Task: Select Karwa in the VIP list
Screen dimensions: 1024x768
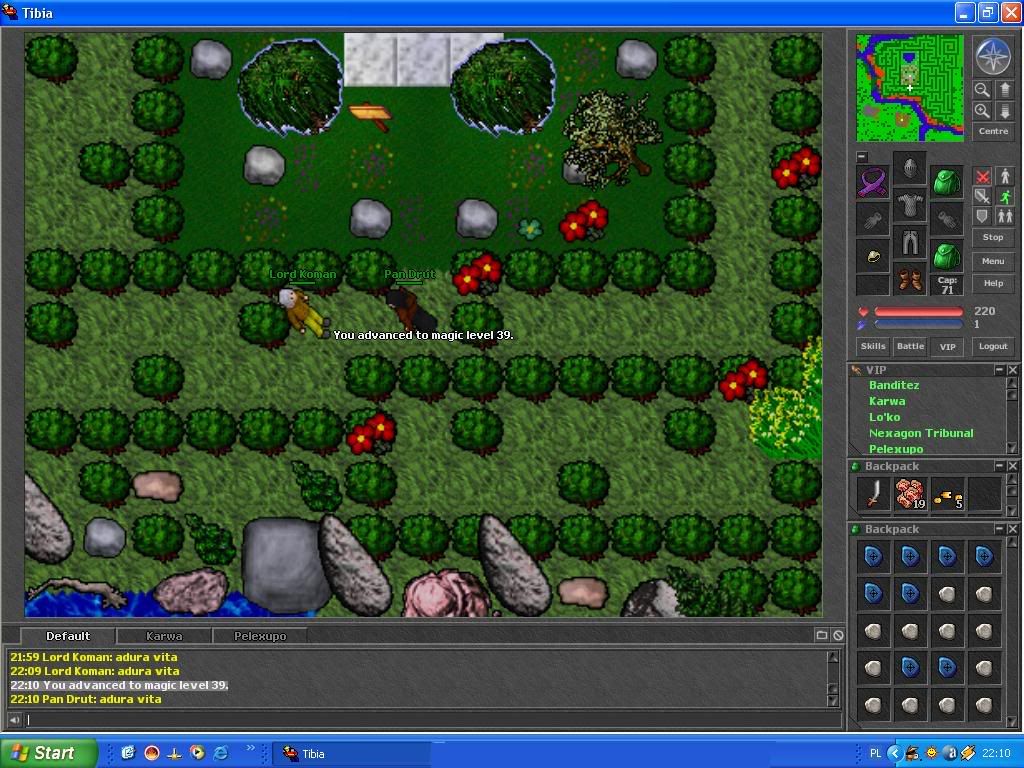Action: pos(887,401)
